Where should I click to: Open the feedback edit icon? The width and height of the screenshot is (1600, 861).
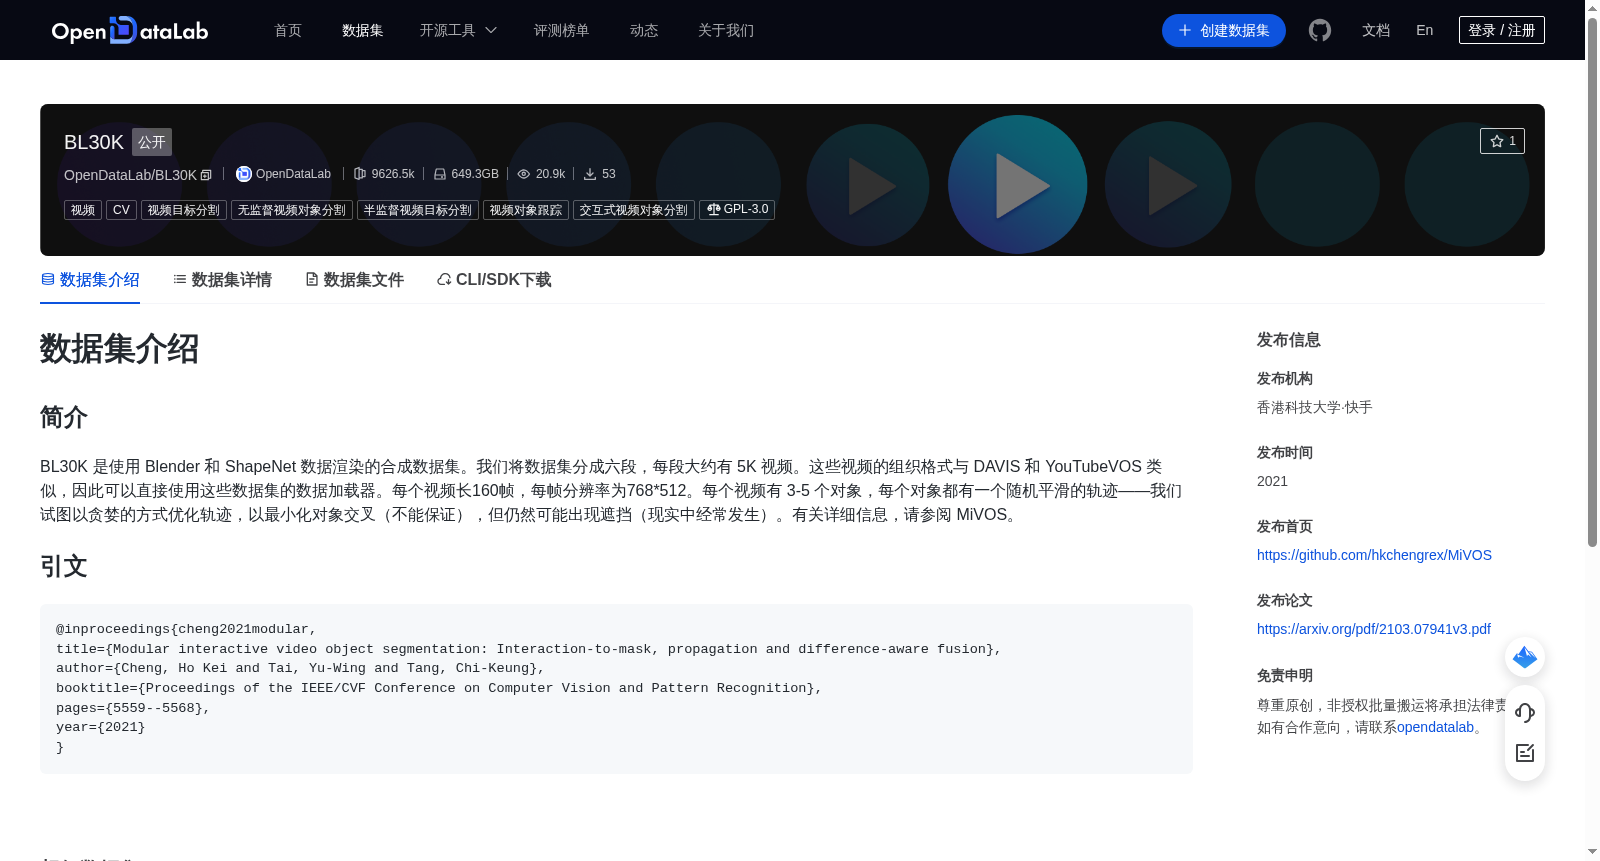coord(1525,753)
